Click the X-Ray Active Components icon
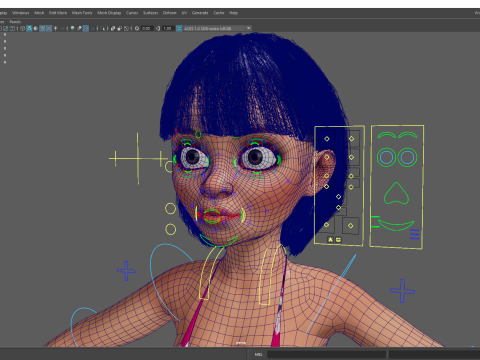Screen dimensions: 480x360 tap(120, 29)
